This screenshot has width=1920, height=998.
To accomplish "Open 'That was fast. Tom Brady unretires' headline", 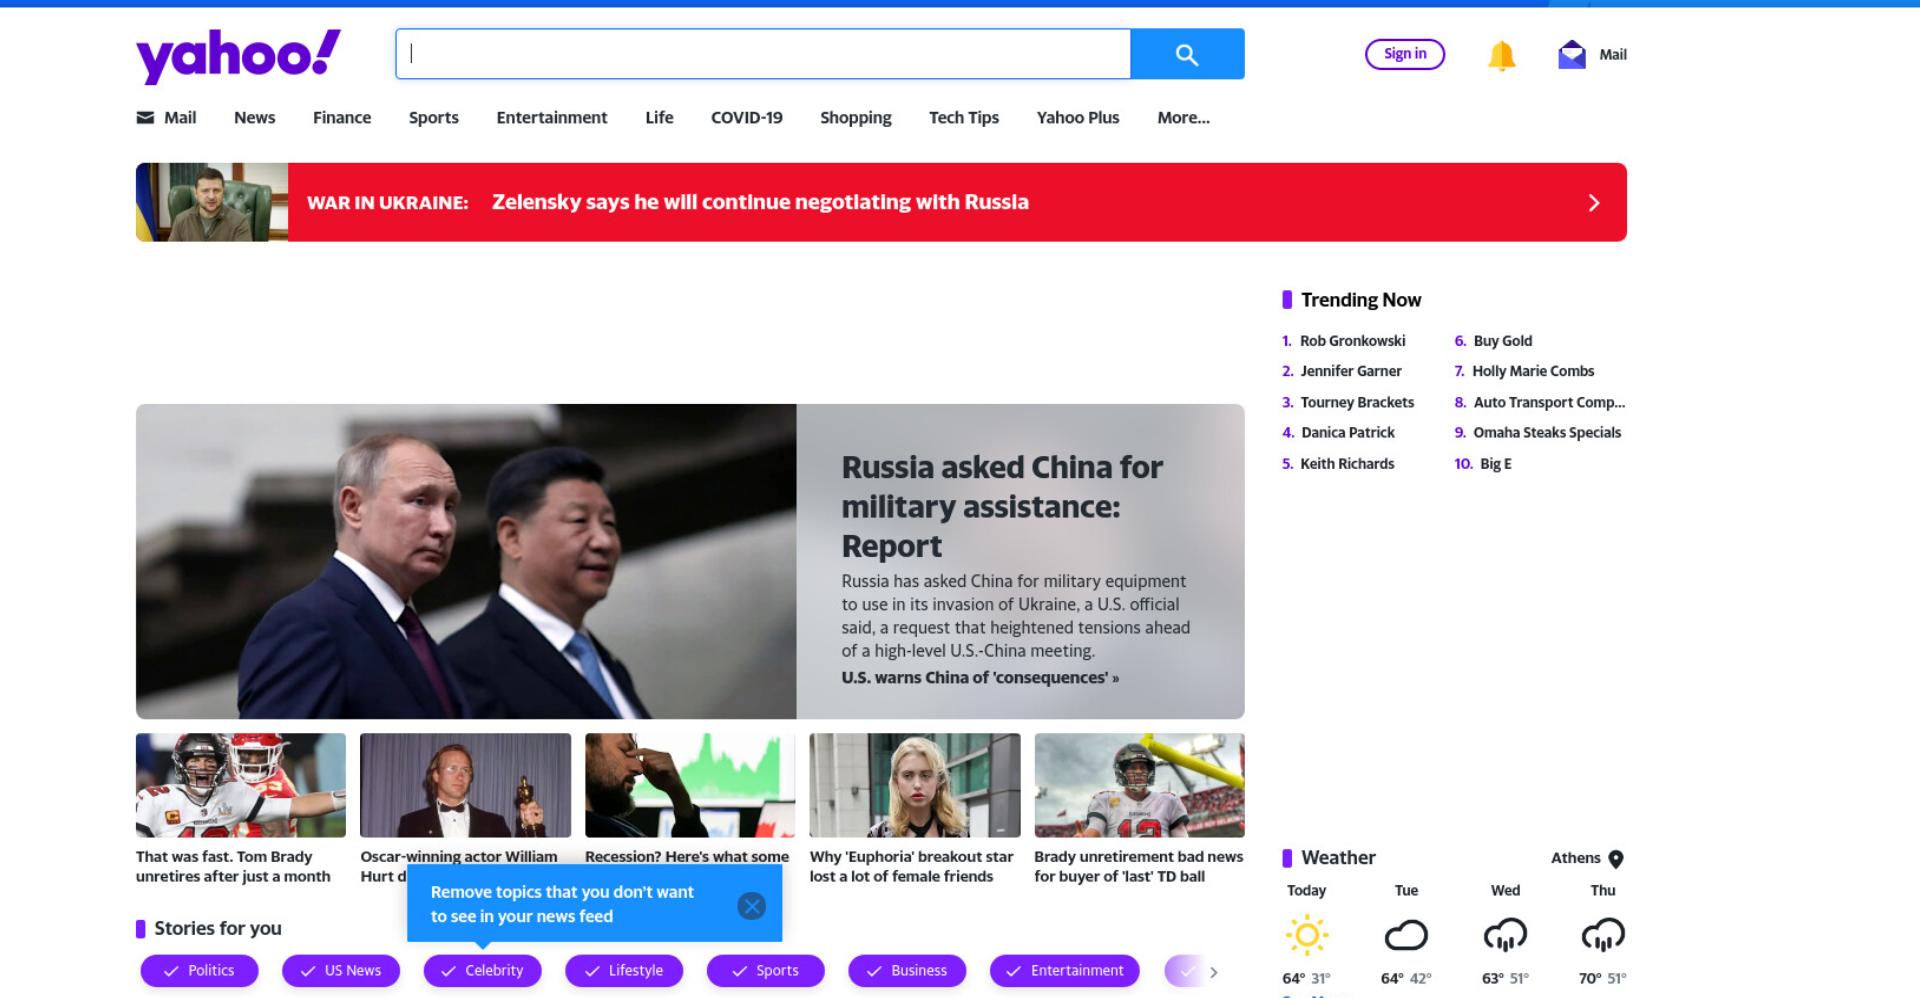I will (x=233, y=867).
